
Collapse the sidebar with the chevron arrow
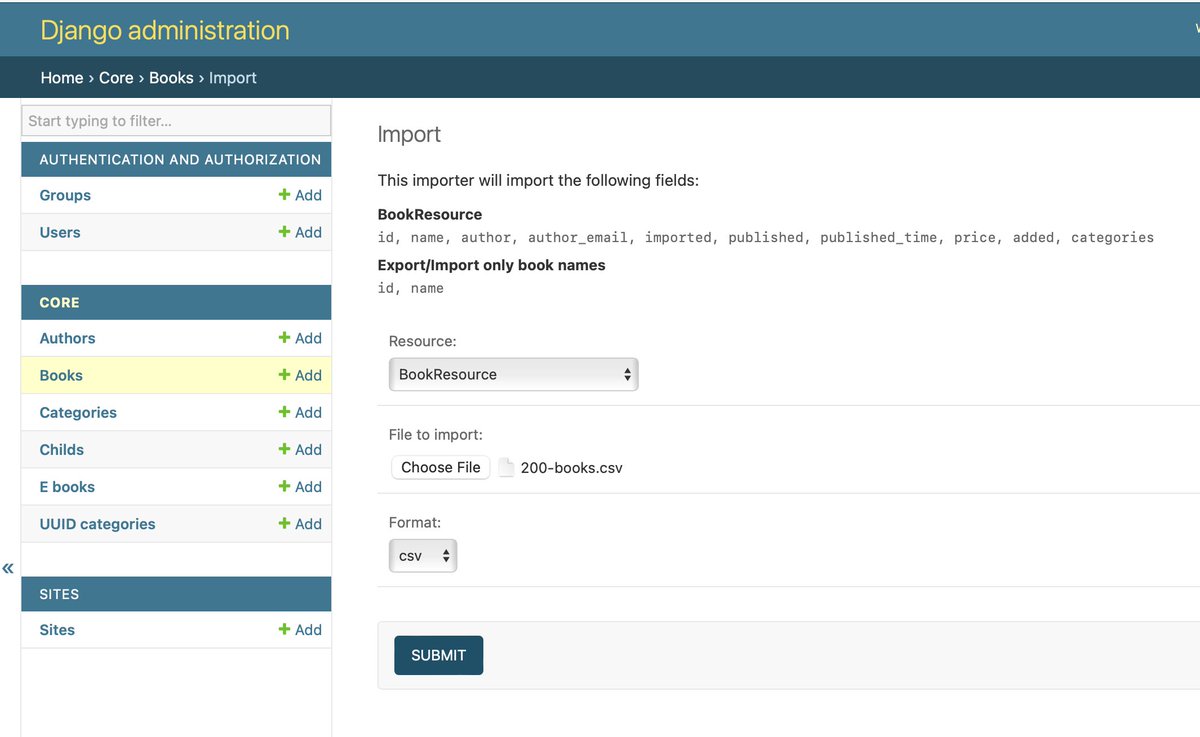pyautogui.click(x=8, y=568)
